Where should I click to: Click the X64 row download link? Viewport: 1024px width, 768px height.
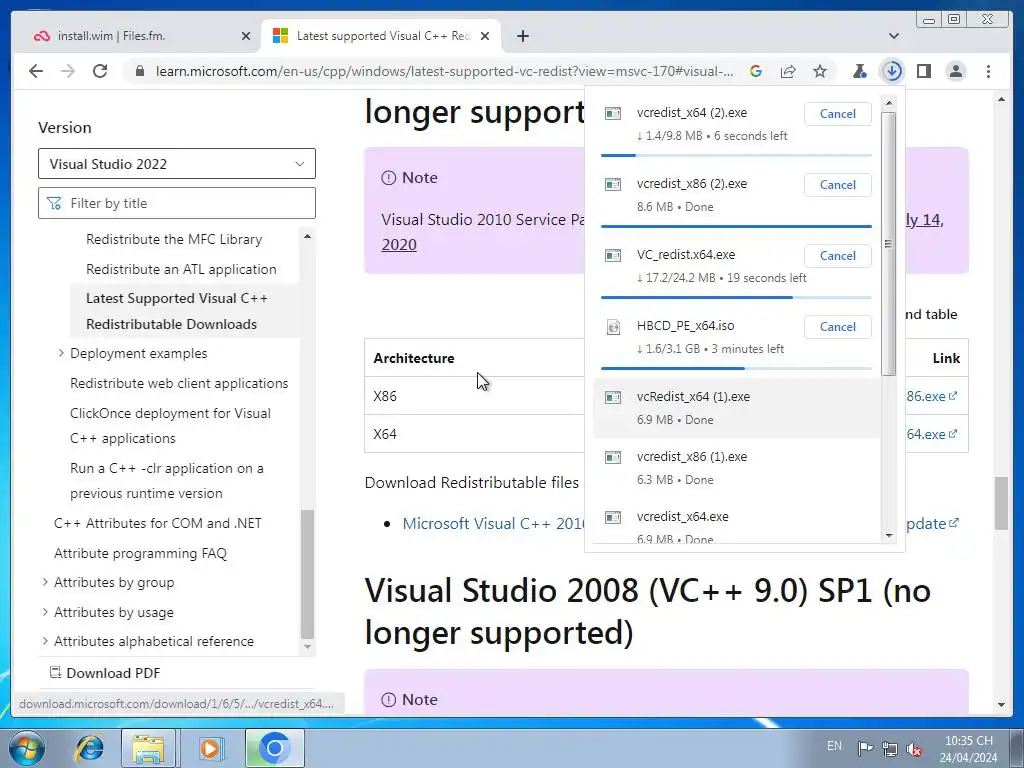point(932,434)
